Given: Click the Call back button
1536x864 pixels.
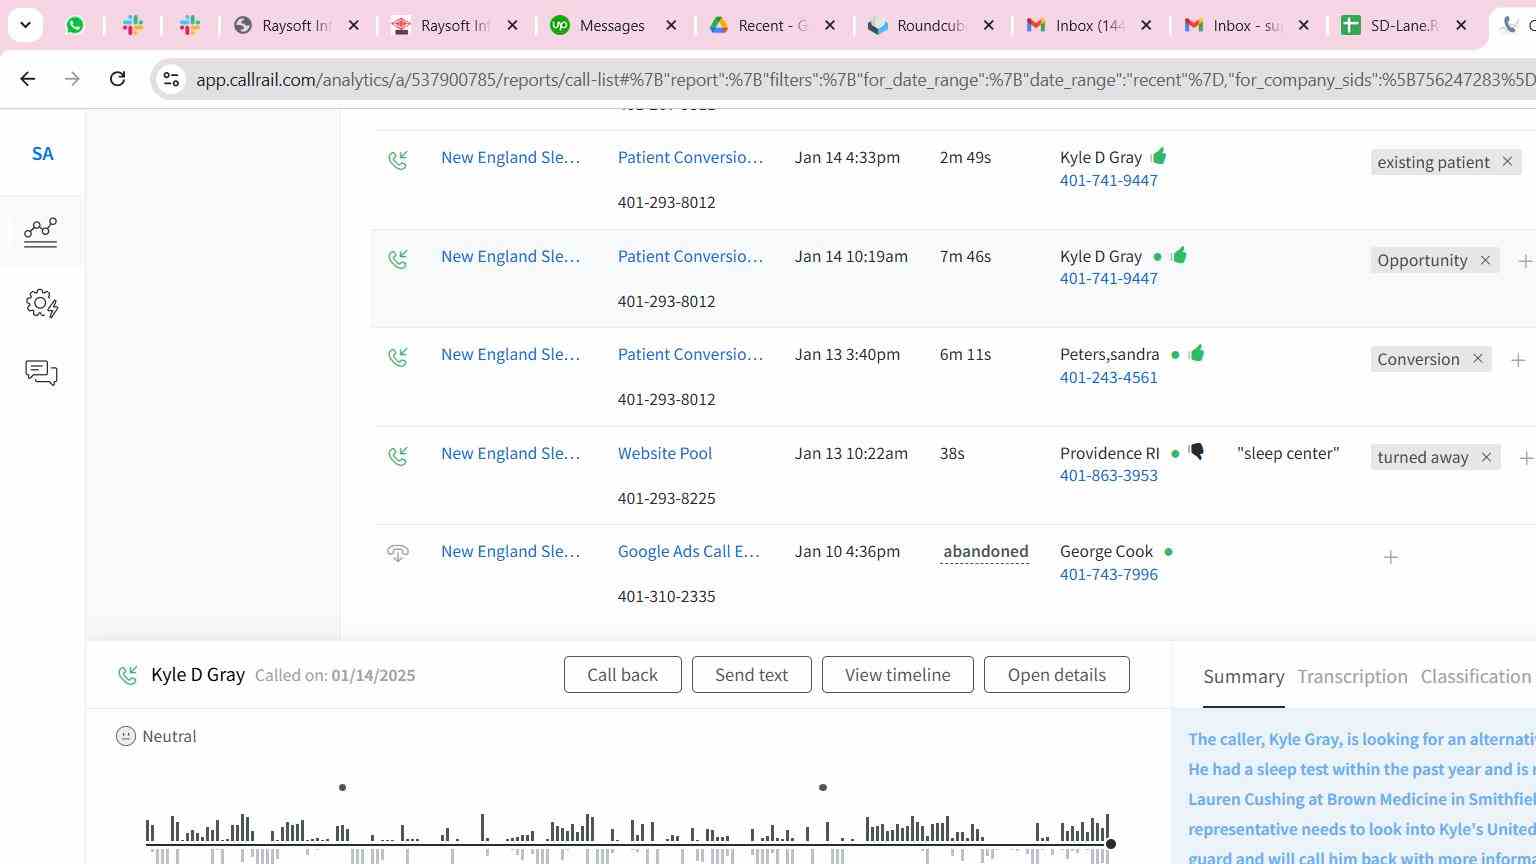Looking at the screenshot, I should [x=622, y=675].
